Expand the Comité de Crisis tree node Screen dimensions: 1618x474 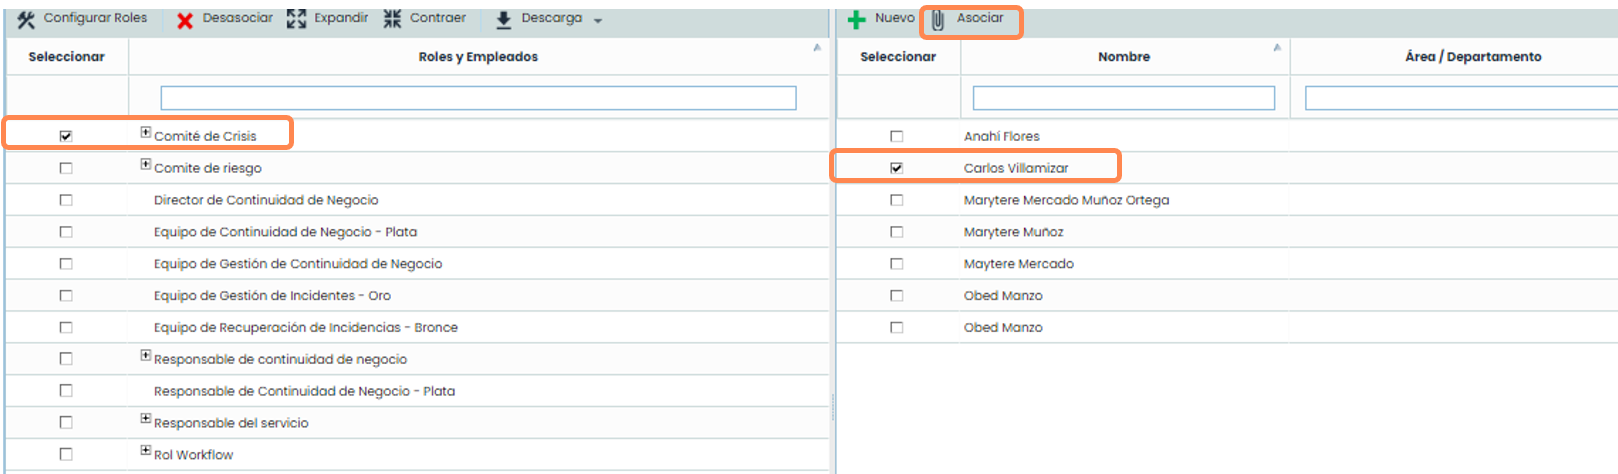point(146,132)
